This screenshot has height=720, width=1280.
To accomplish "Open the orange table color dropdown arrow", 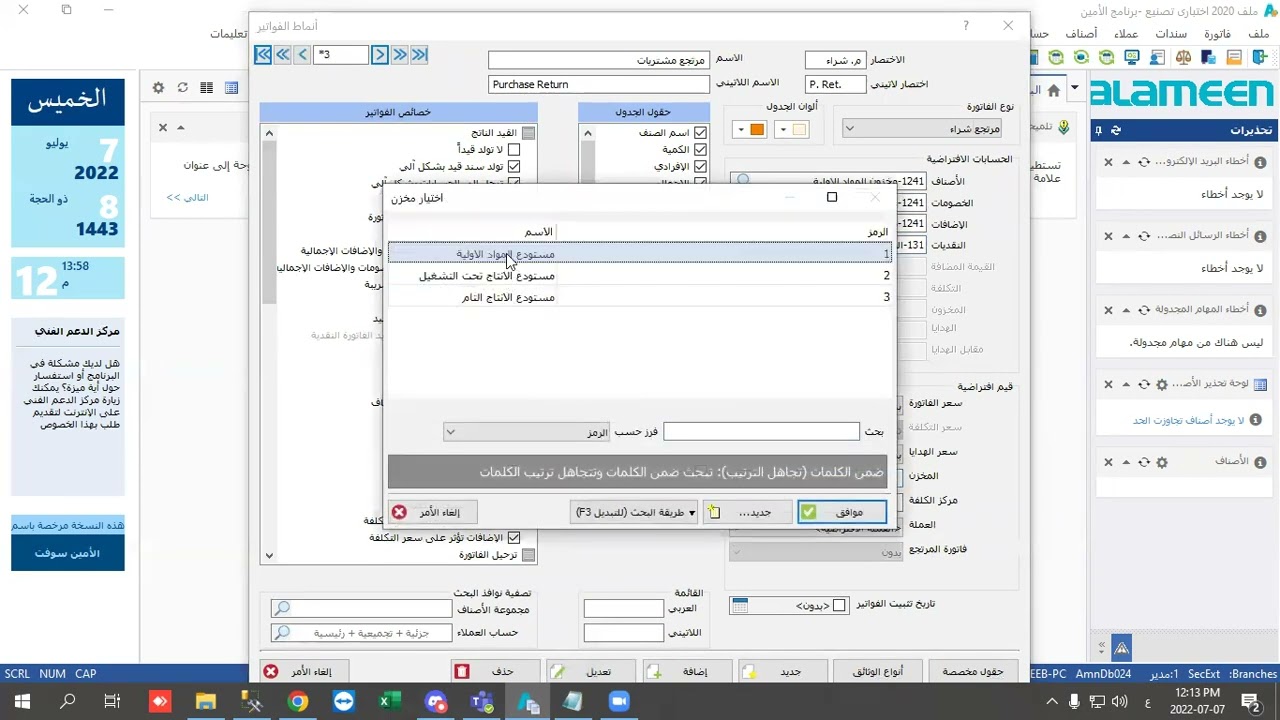I will [x=741, y=129].
